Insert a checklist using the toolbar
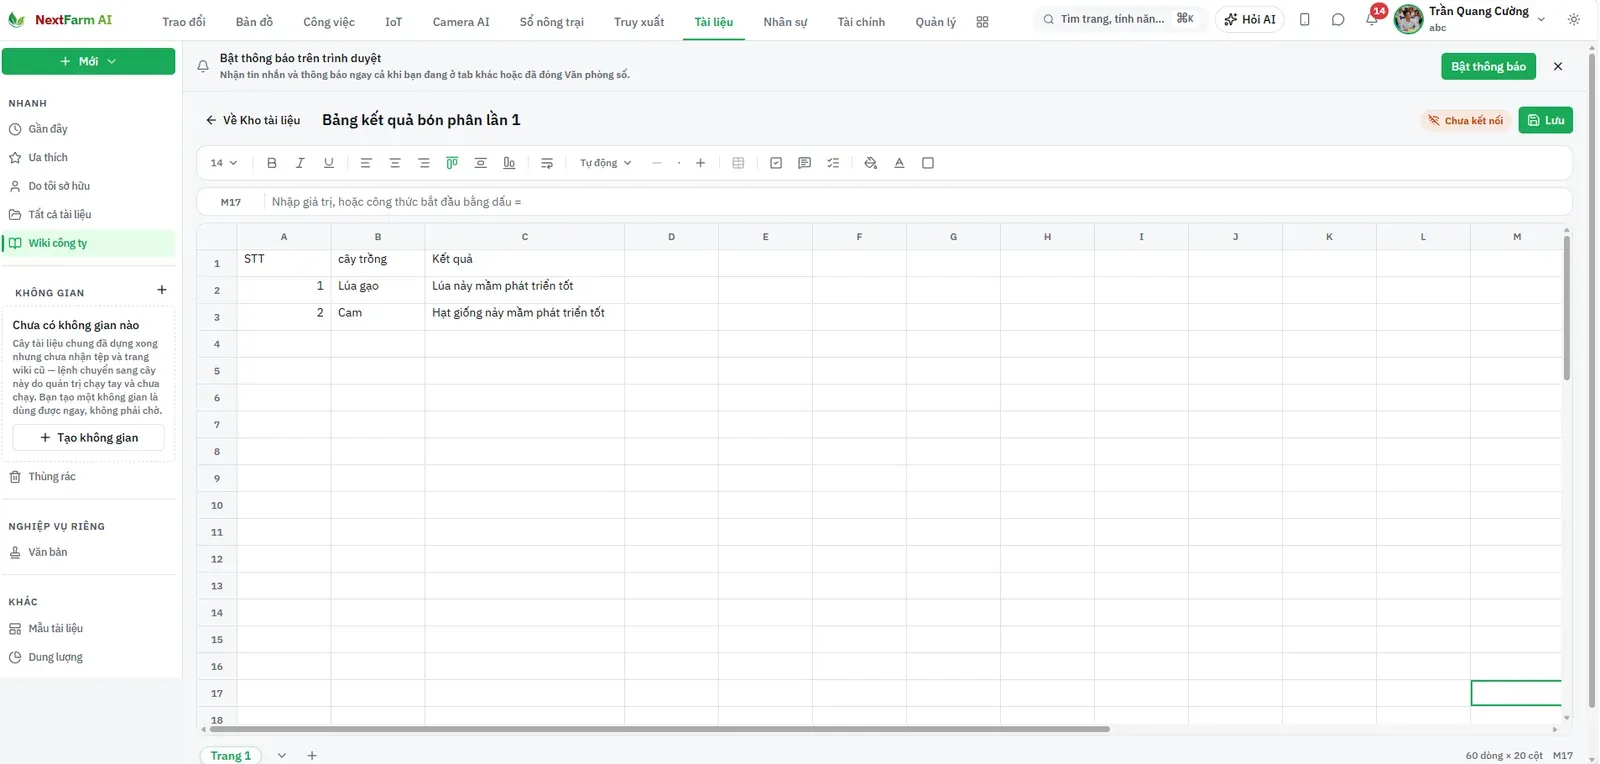This screenshot has width=1600, height=764. (833, 163)
